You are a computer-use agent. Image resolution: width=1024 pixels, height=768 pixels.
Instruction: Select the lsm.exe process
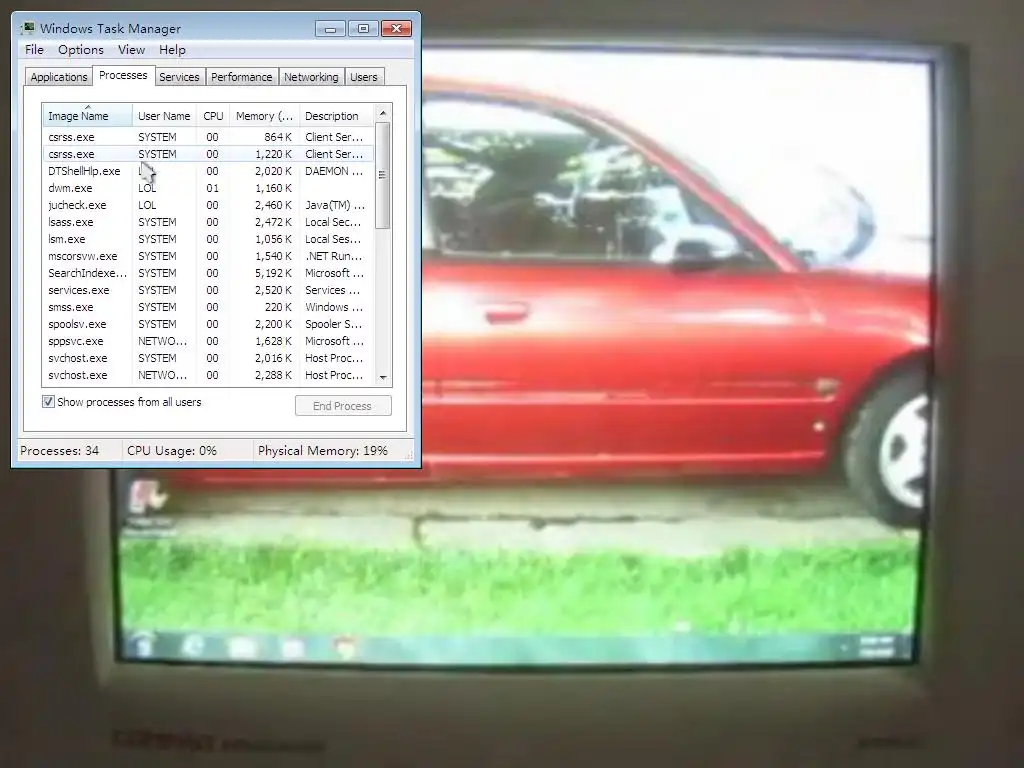pos(208,239)
